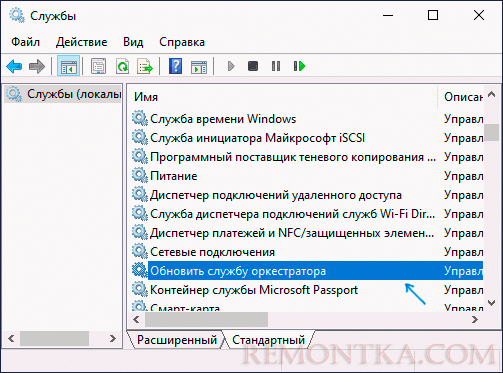Image resolution: width=503 pixels, height=373 pixels.
Task: Click gear icon beside Обновить службу оркестратора
Action: (139, 270)
